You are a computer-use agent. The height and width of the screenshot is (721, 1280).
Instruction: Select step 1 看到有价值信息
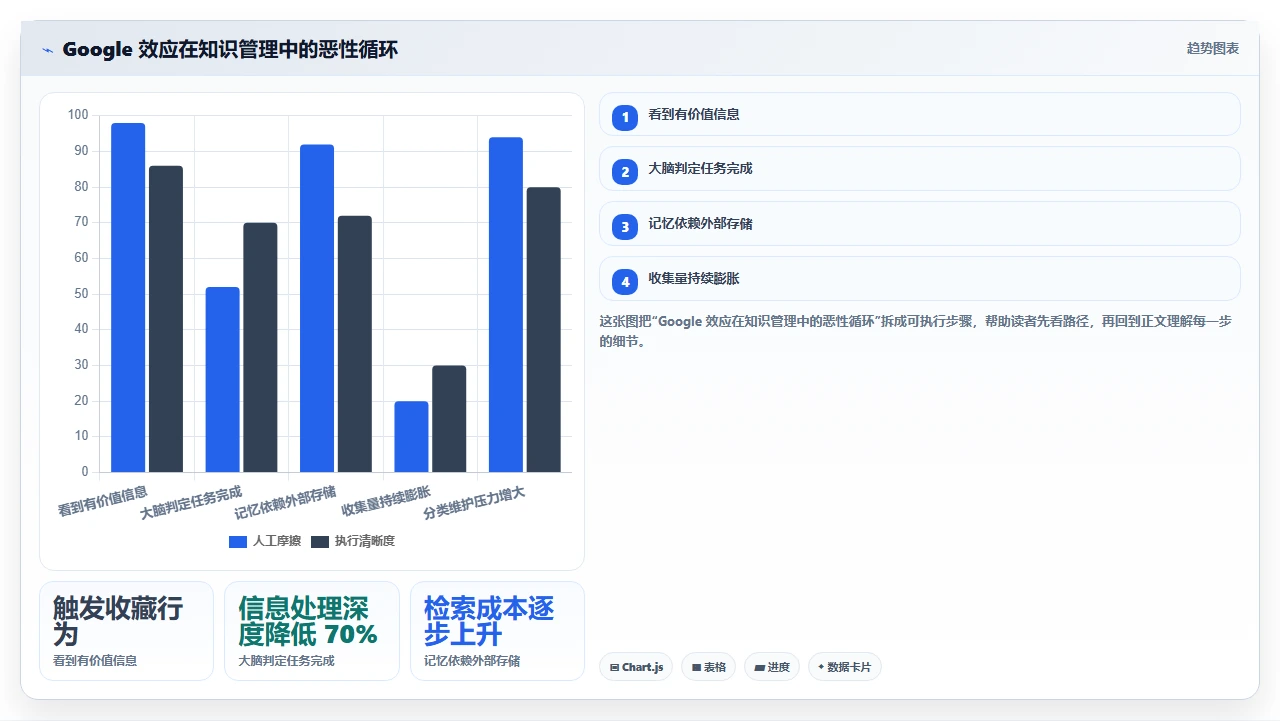pos(919,114)
